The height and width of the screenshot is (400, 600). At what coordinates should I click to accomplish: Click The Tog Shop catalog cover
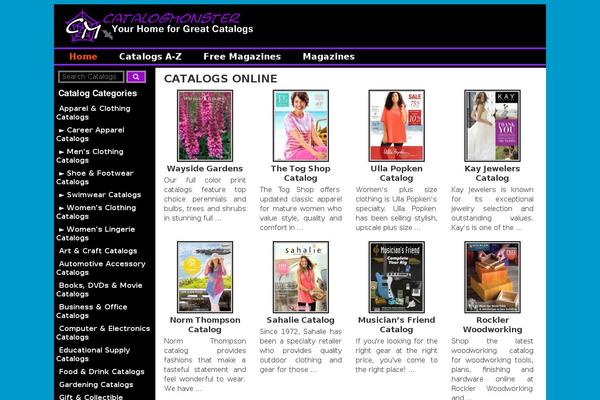301,126
